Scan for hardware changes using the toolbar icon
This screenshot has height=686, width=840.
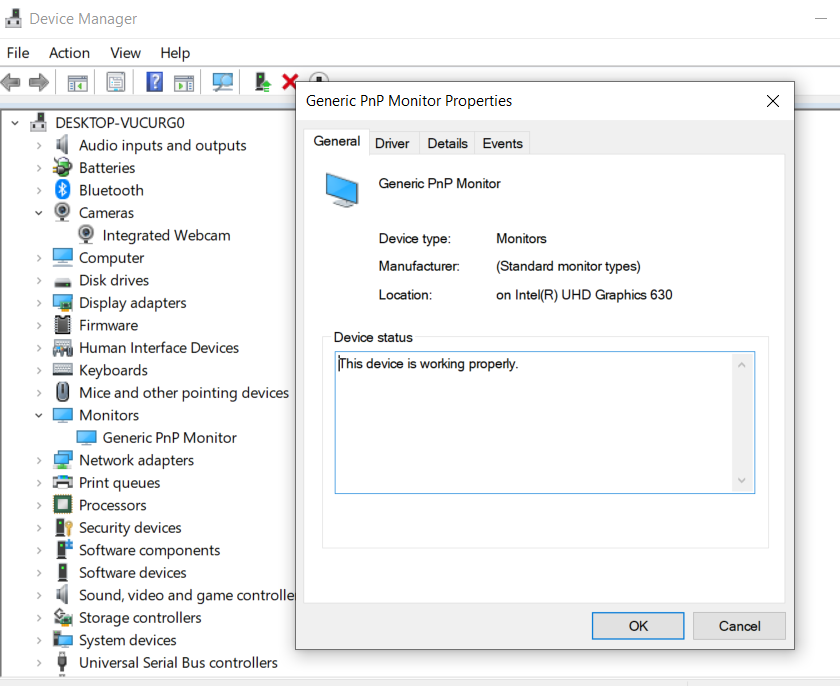(x=222, y=81)
